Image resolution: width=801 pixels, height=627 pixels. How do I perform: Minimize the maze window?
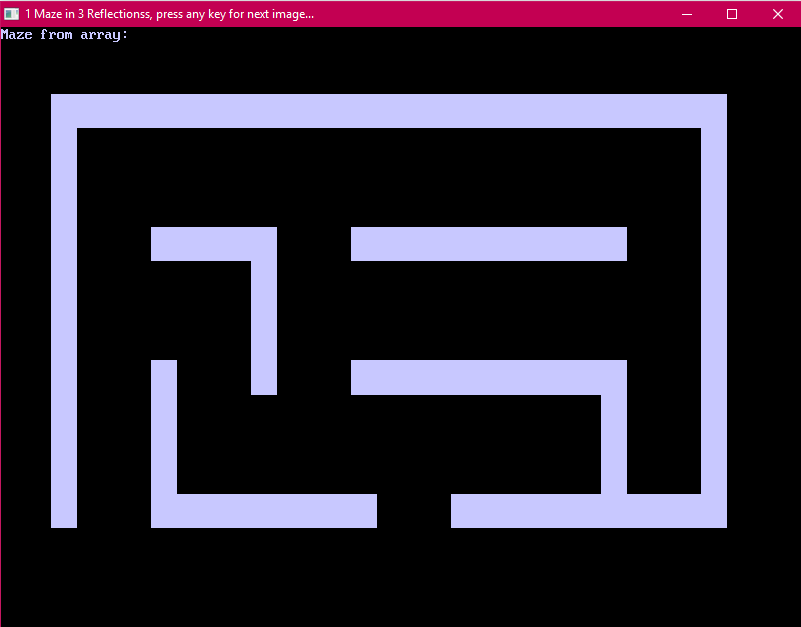(687, 14)
